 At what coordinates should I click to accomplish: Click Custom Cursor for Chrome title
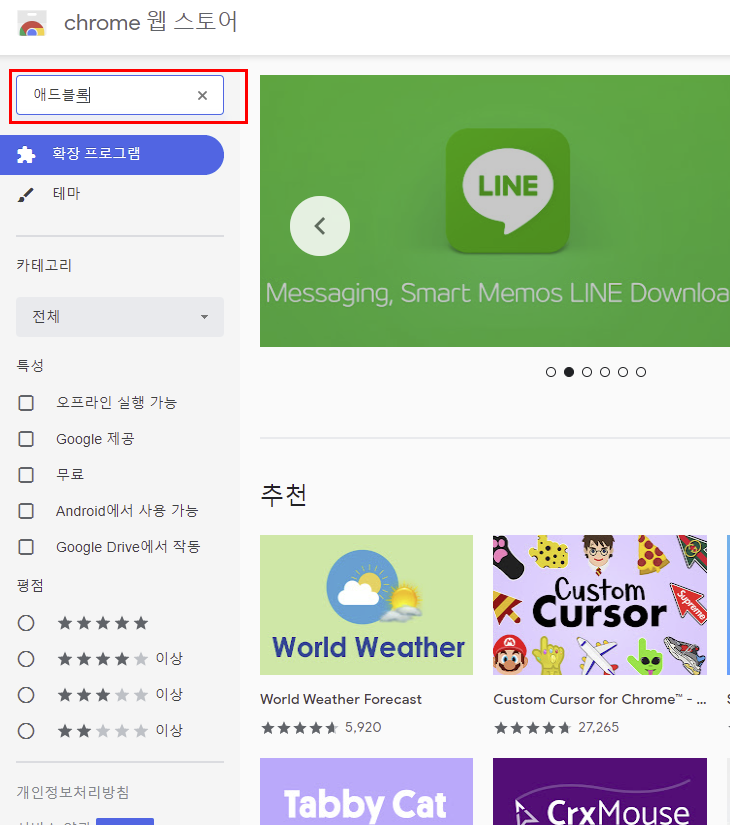coord(599,699)
